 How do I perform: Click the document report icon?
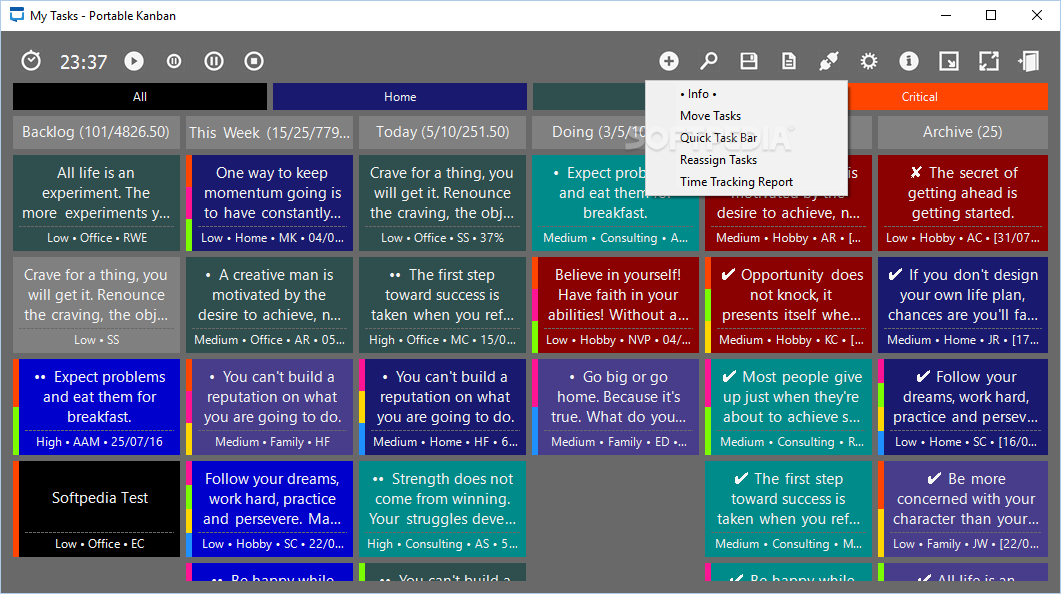pos(789,62)
